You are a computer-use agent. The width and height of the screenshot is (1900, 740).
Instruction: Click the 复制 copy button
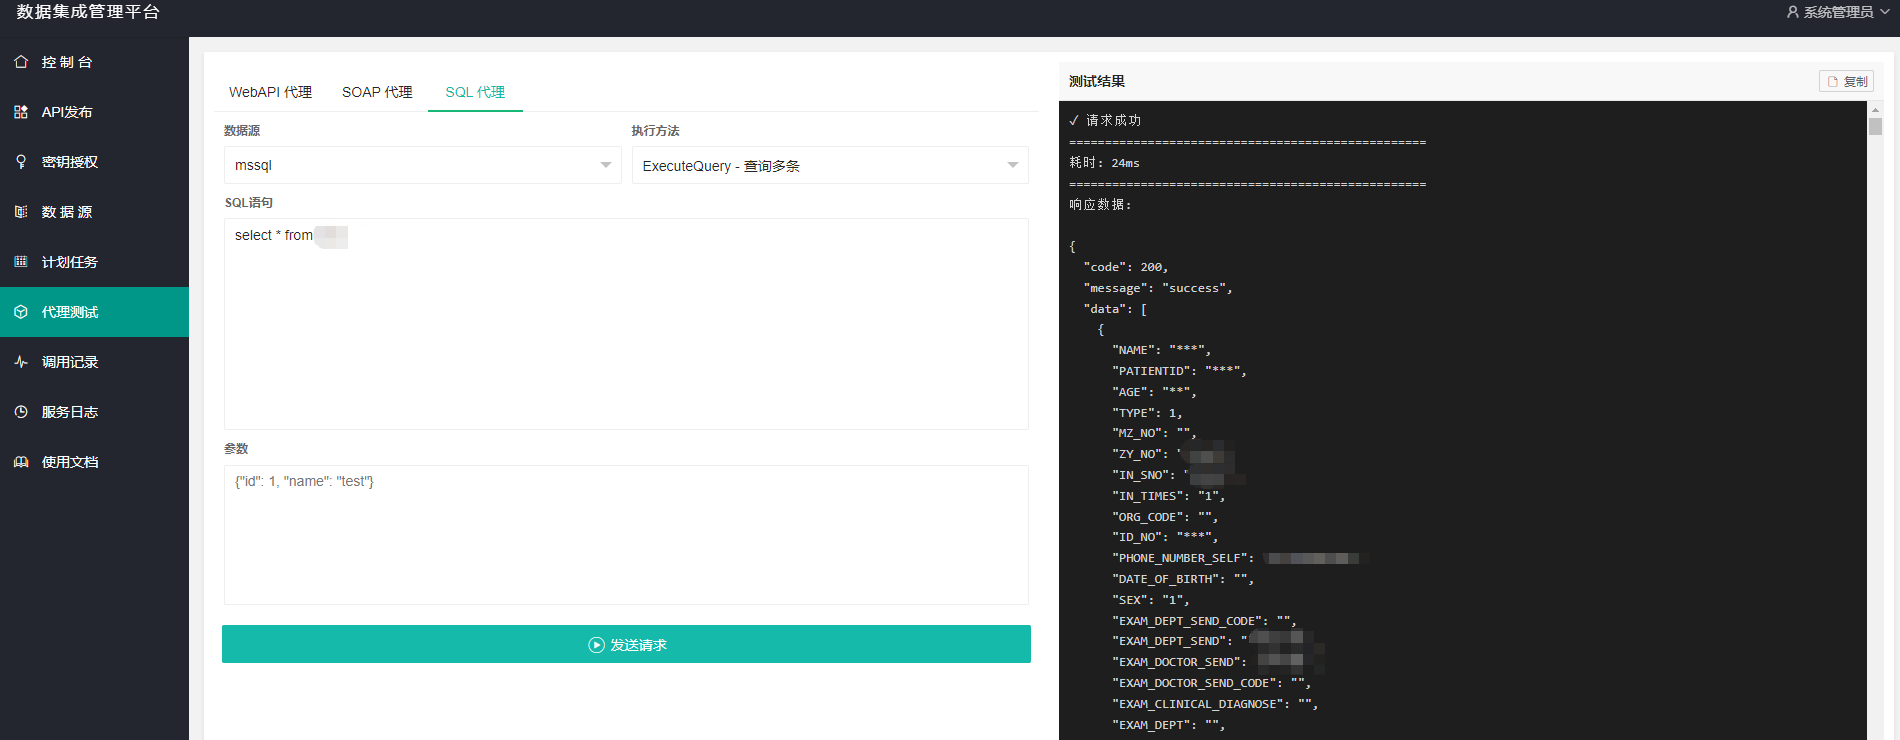[x=1846, y=82]
